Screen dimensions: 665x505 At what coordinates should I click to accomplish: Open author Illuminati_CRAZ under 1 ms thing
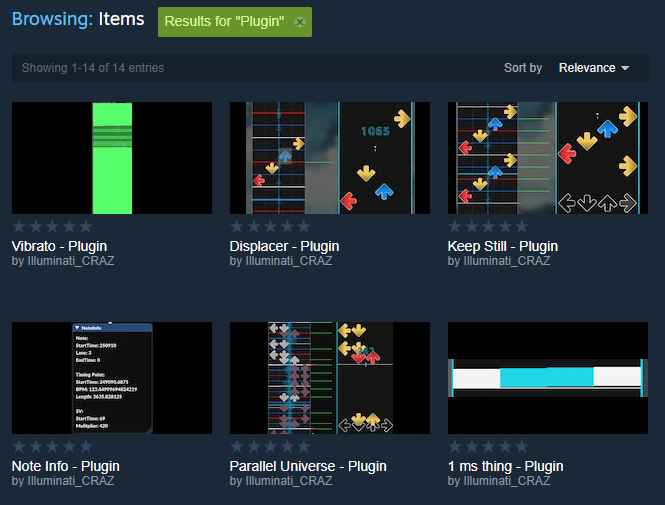tap(507, 481)
